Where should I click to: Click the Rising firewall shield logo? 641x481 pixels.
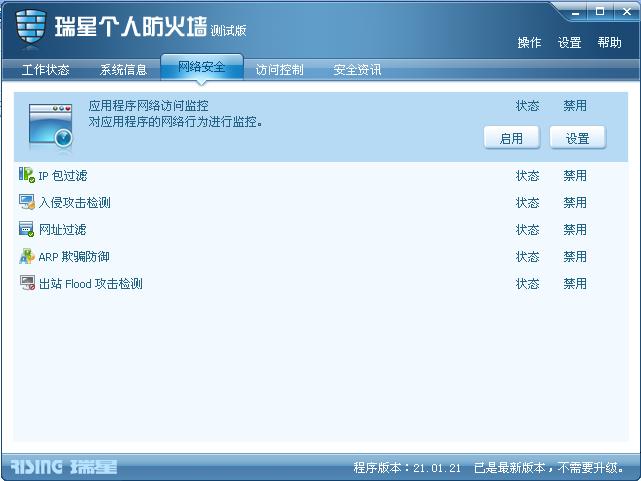click(31, 26)
